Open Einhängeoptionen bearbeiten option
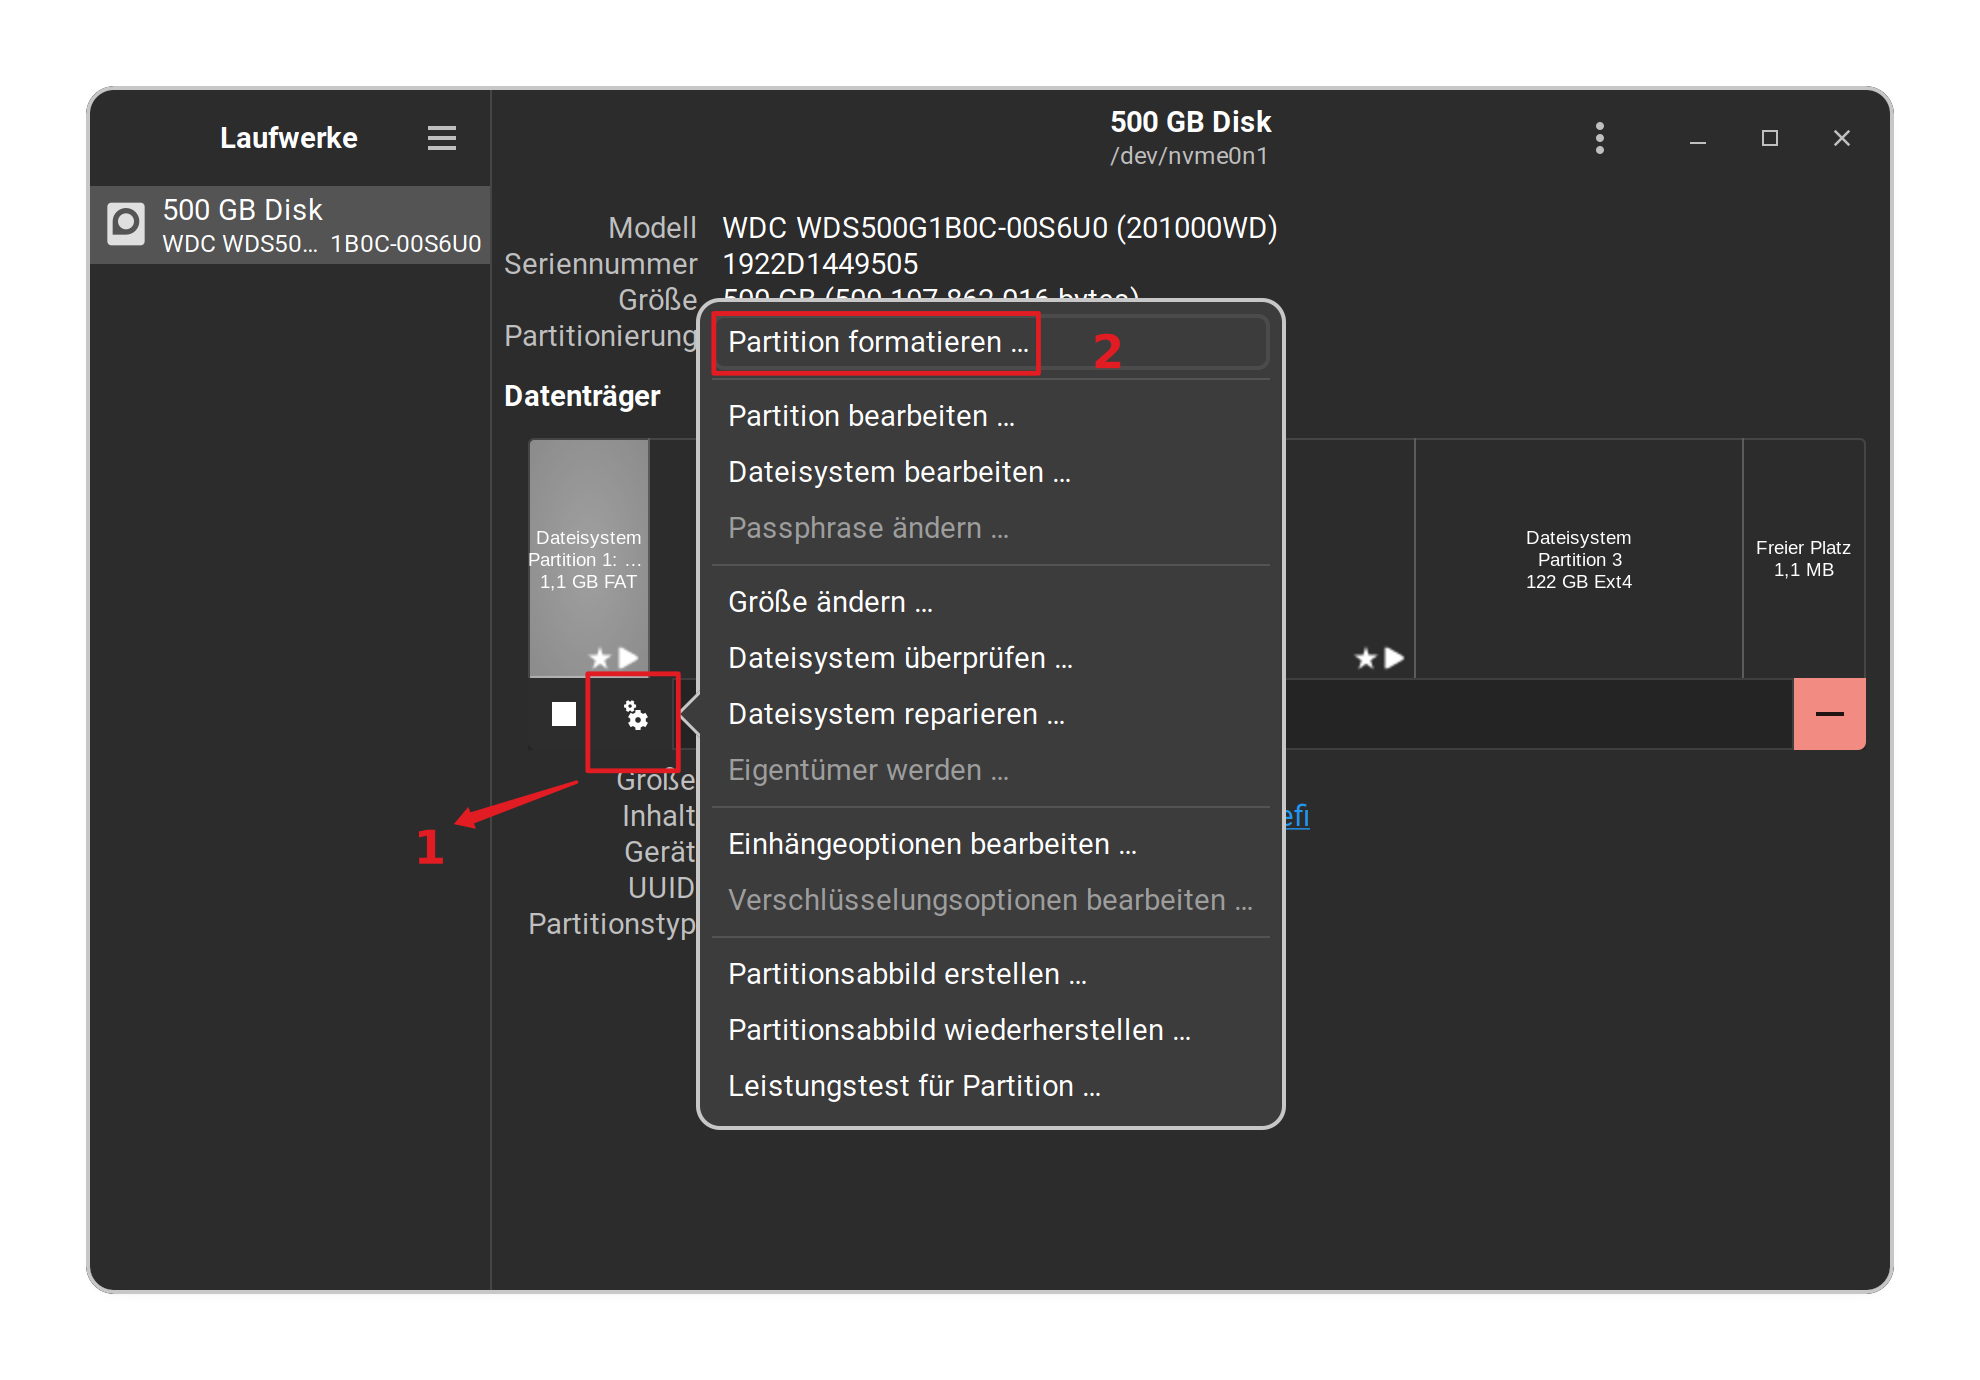Image resolution: width=1980 pixels, height=1380 pixels. [x=931, y=844]
